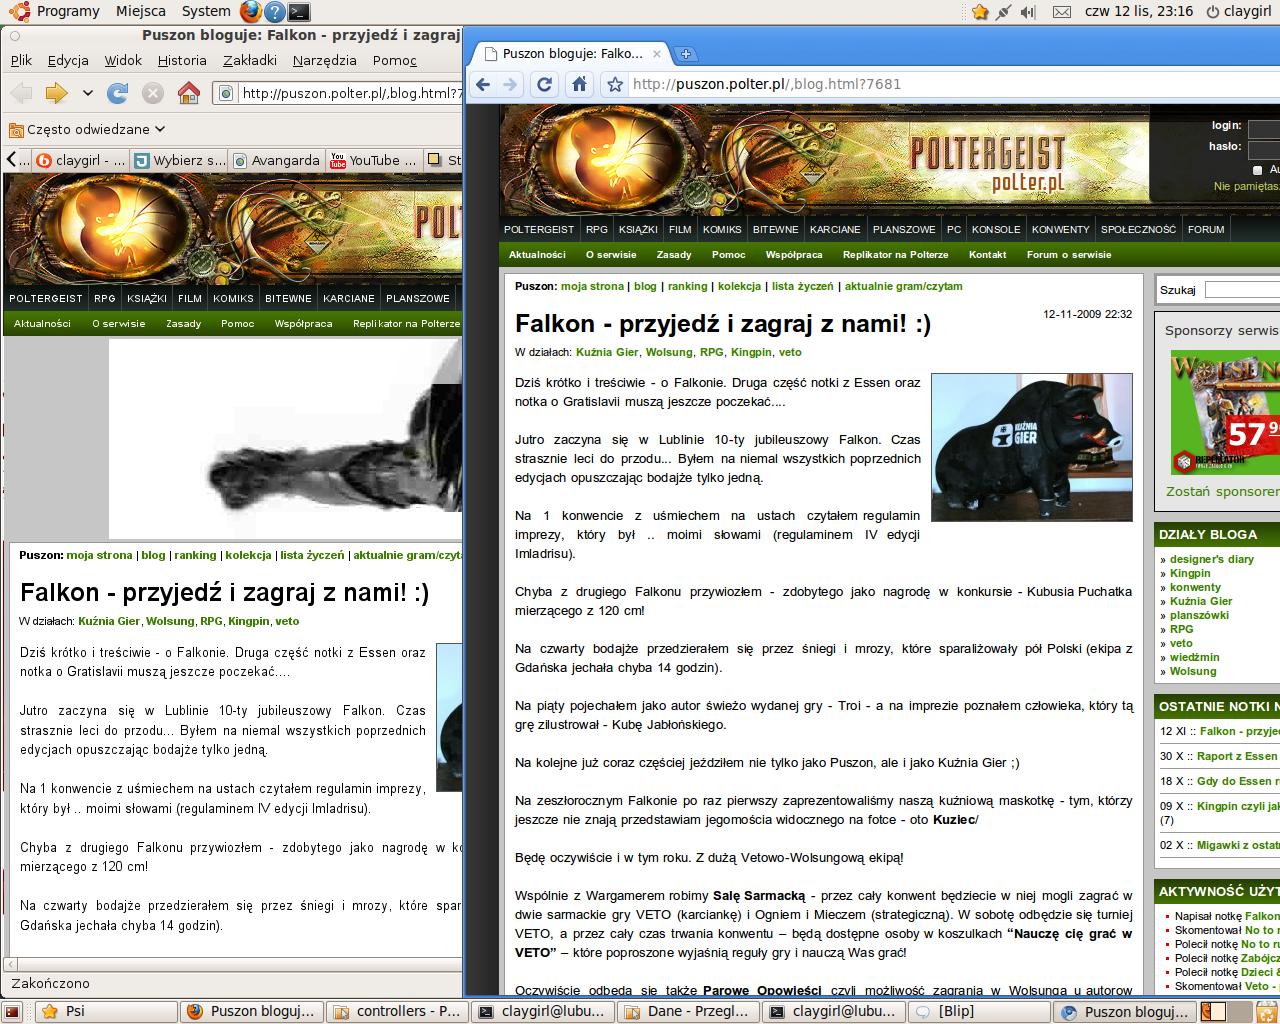This screenshot has width=1280, height=1024.
Task: Bookmark page with Chrome star icon
Action: pyautogui.click(x=615, y=84)
